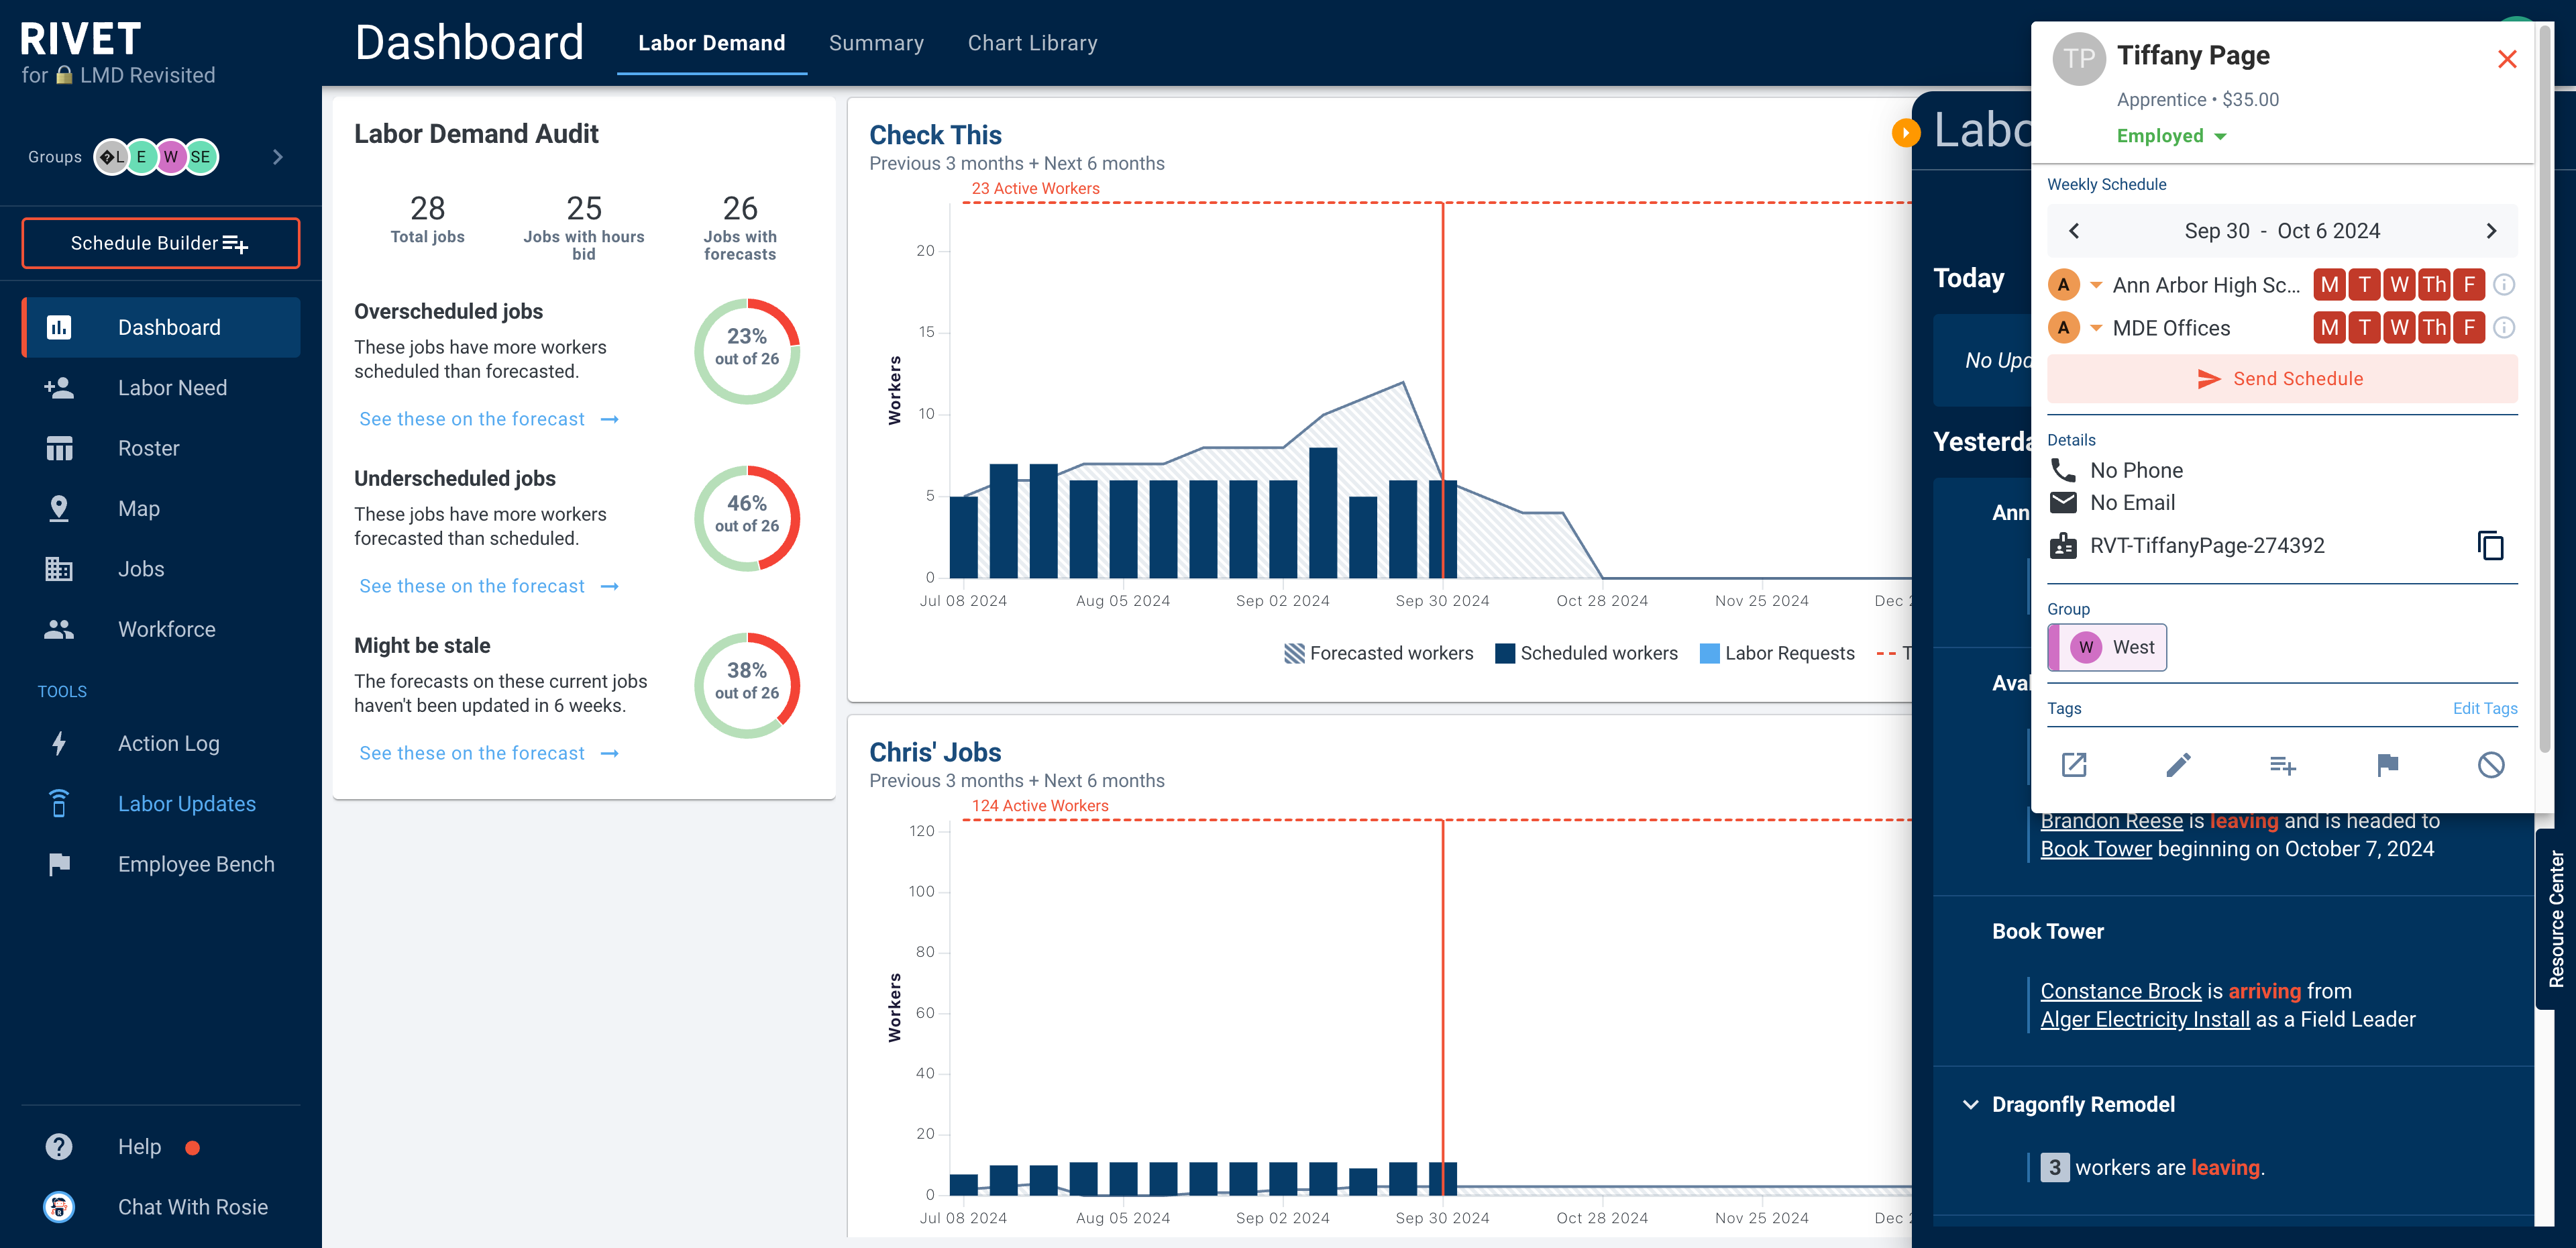
Task: Toggle Wednesday for Ann Arbor High School
Action: (2399, 285)
